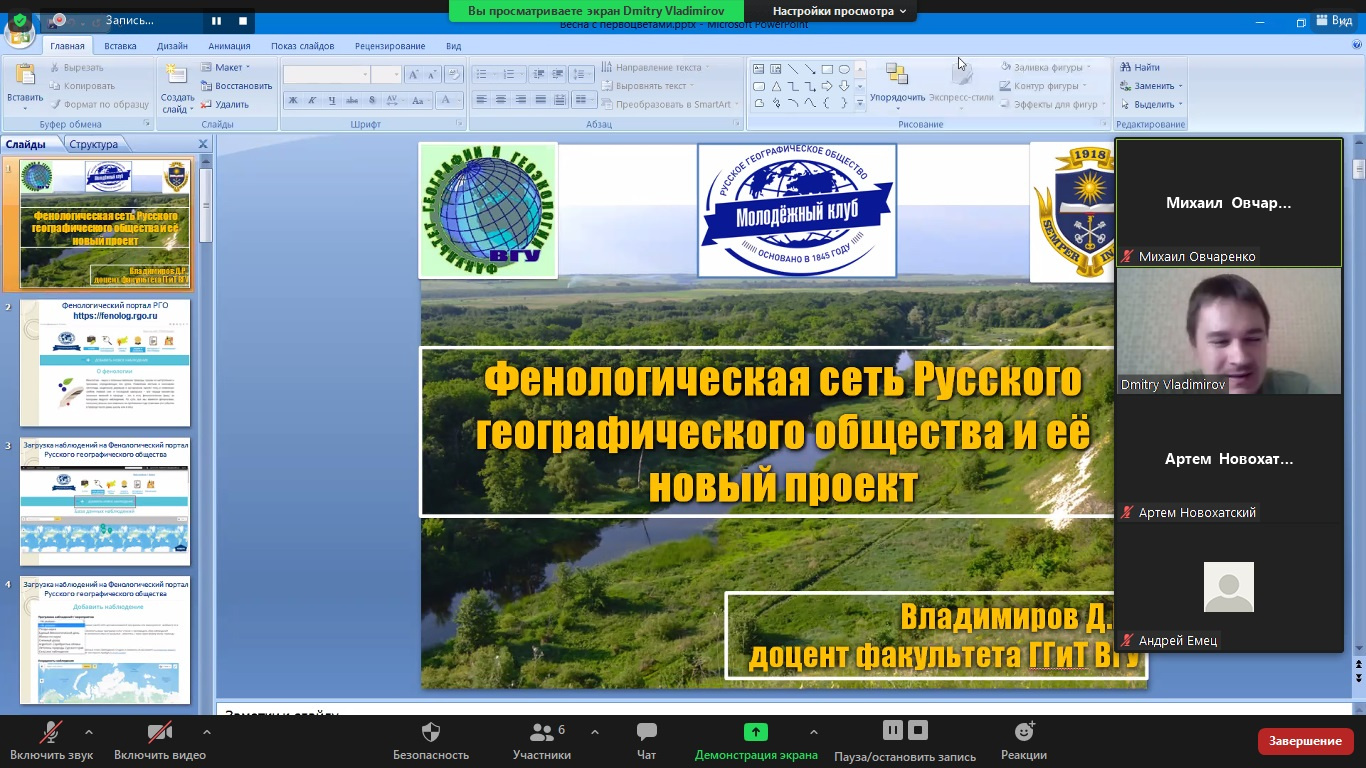Turn on camera with Включить видео
Screen dimensions: 1366x768
pos(159,733)
